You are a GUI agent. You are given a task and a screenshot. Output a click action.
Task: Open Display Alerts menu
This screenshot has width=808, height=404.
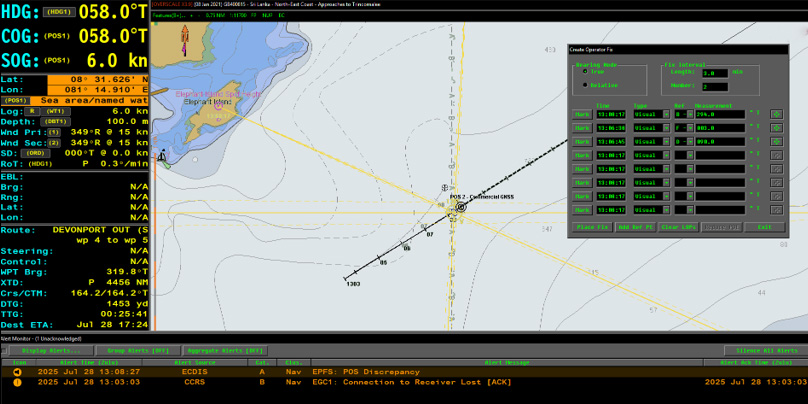click(x=50, y=351)
